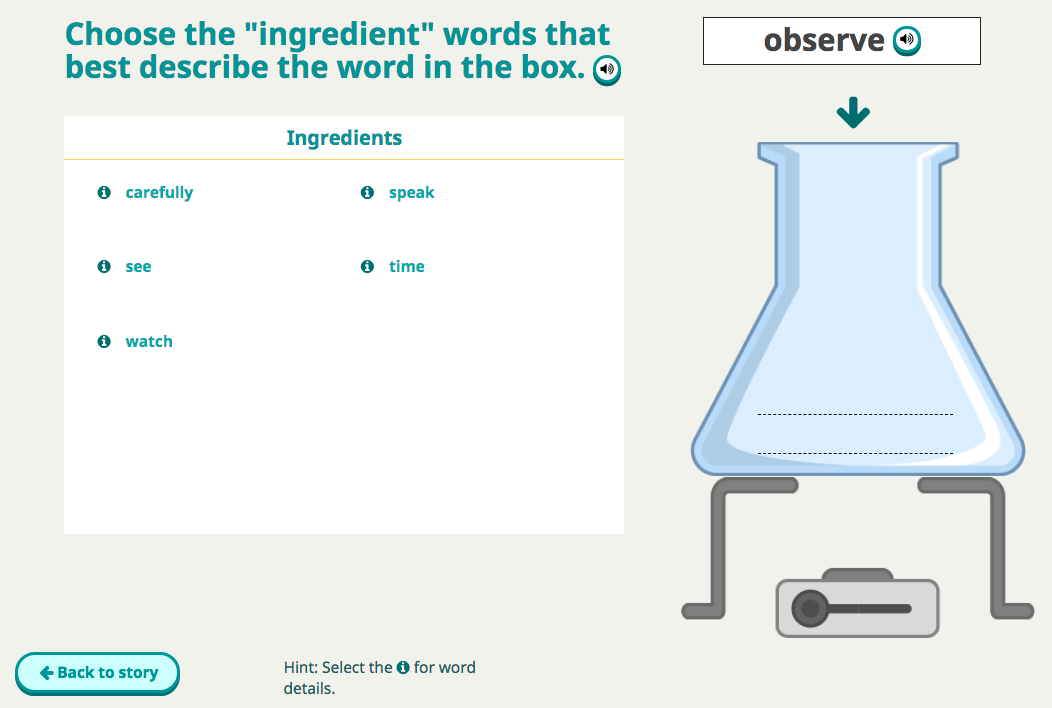The height and width of the screenshot is (708, 1052).
Task: Click the second dotted line in flask
Action: coord(855,452)
